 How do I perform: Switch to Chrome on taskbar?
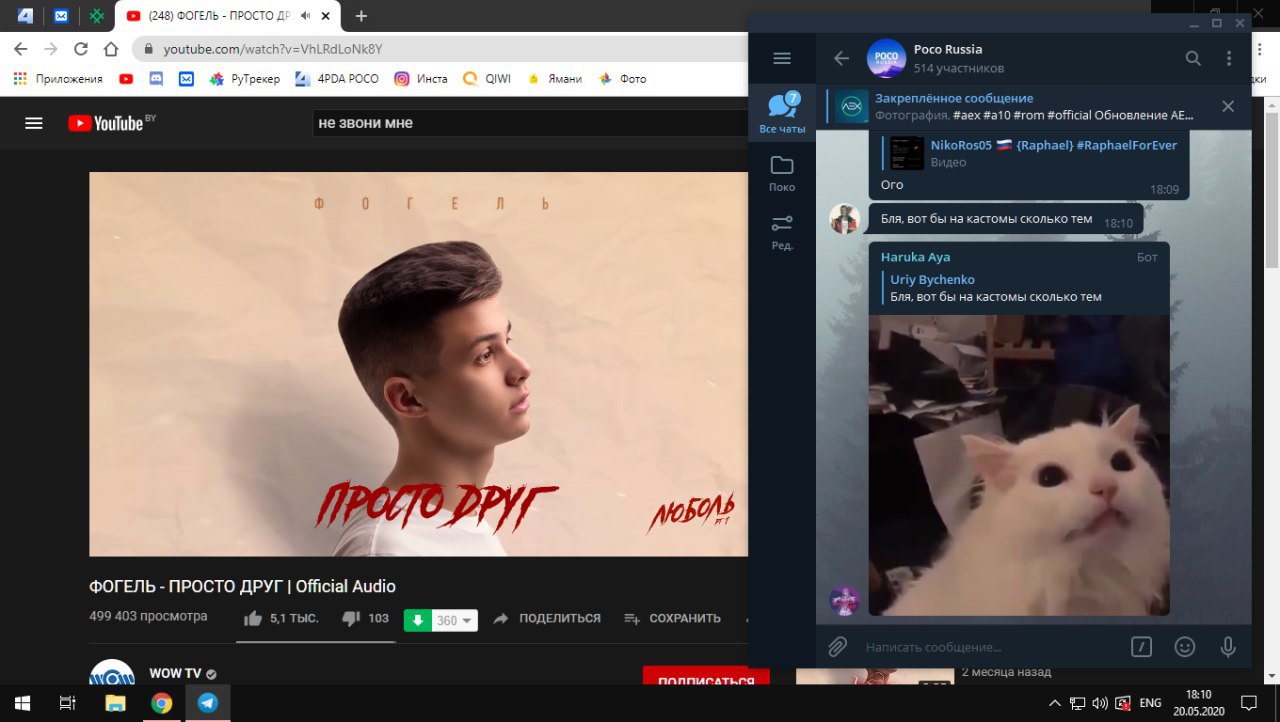pyautogui.click(x=161, y=703)
